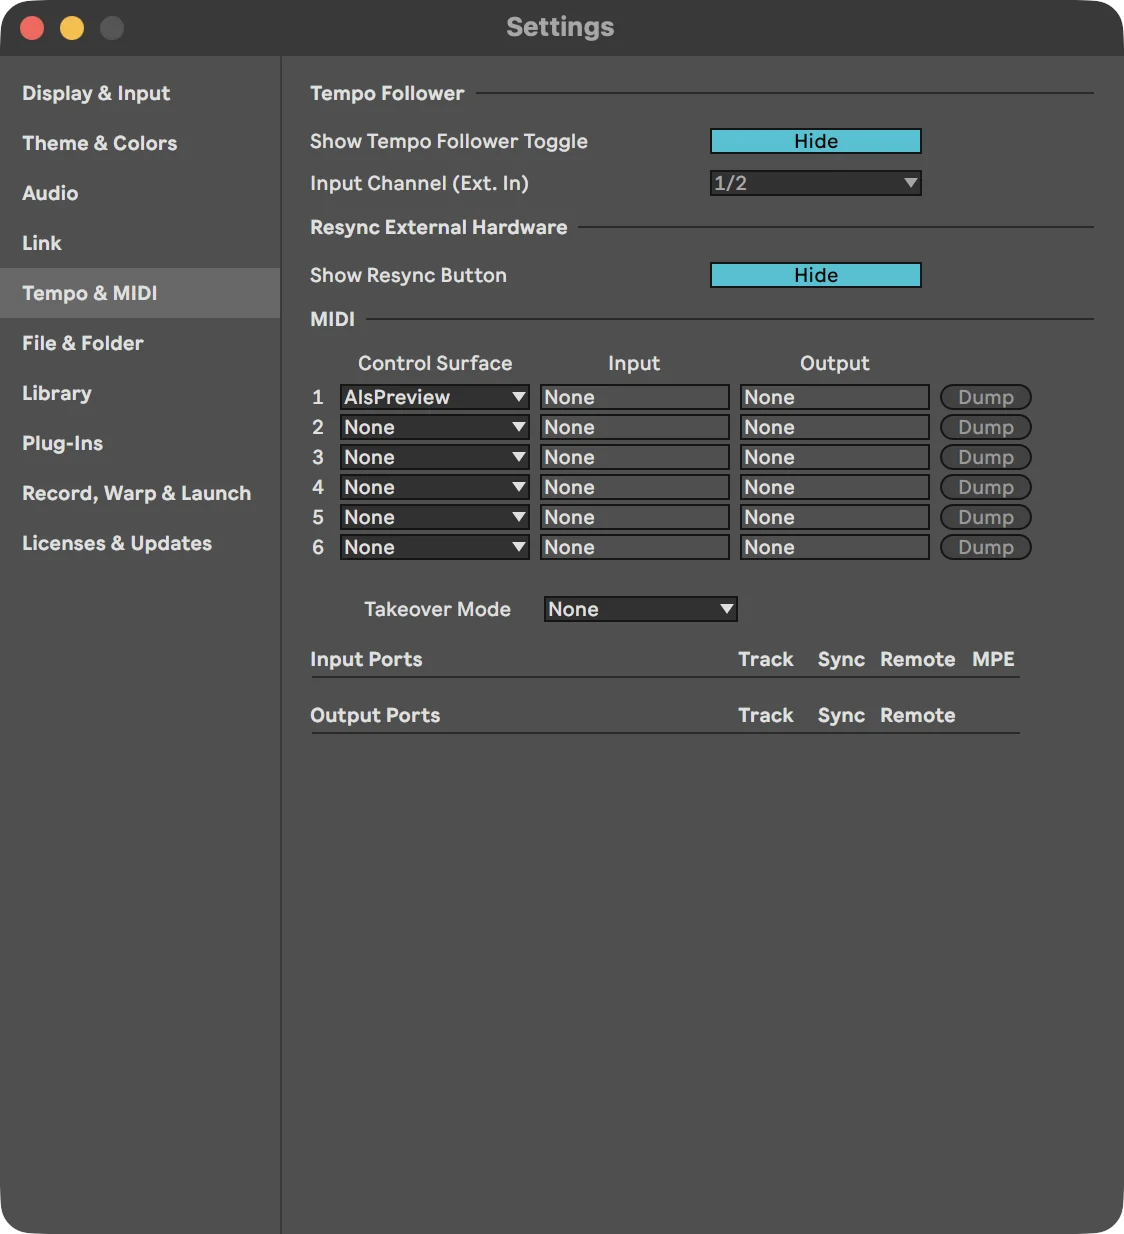Click Dump button for control surface 5
The image size is (1124, 1234).
pyautogui.click(x=986, y=517)
